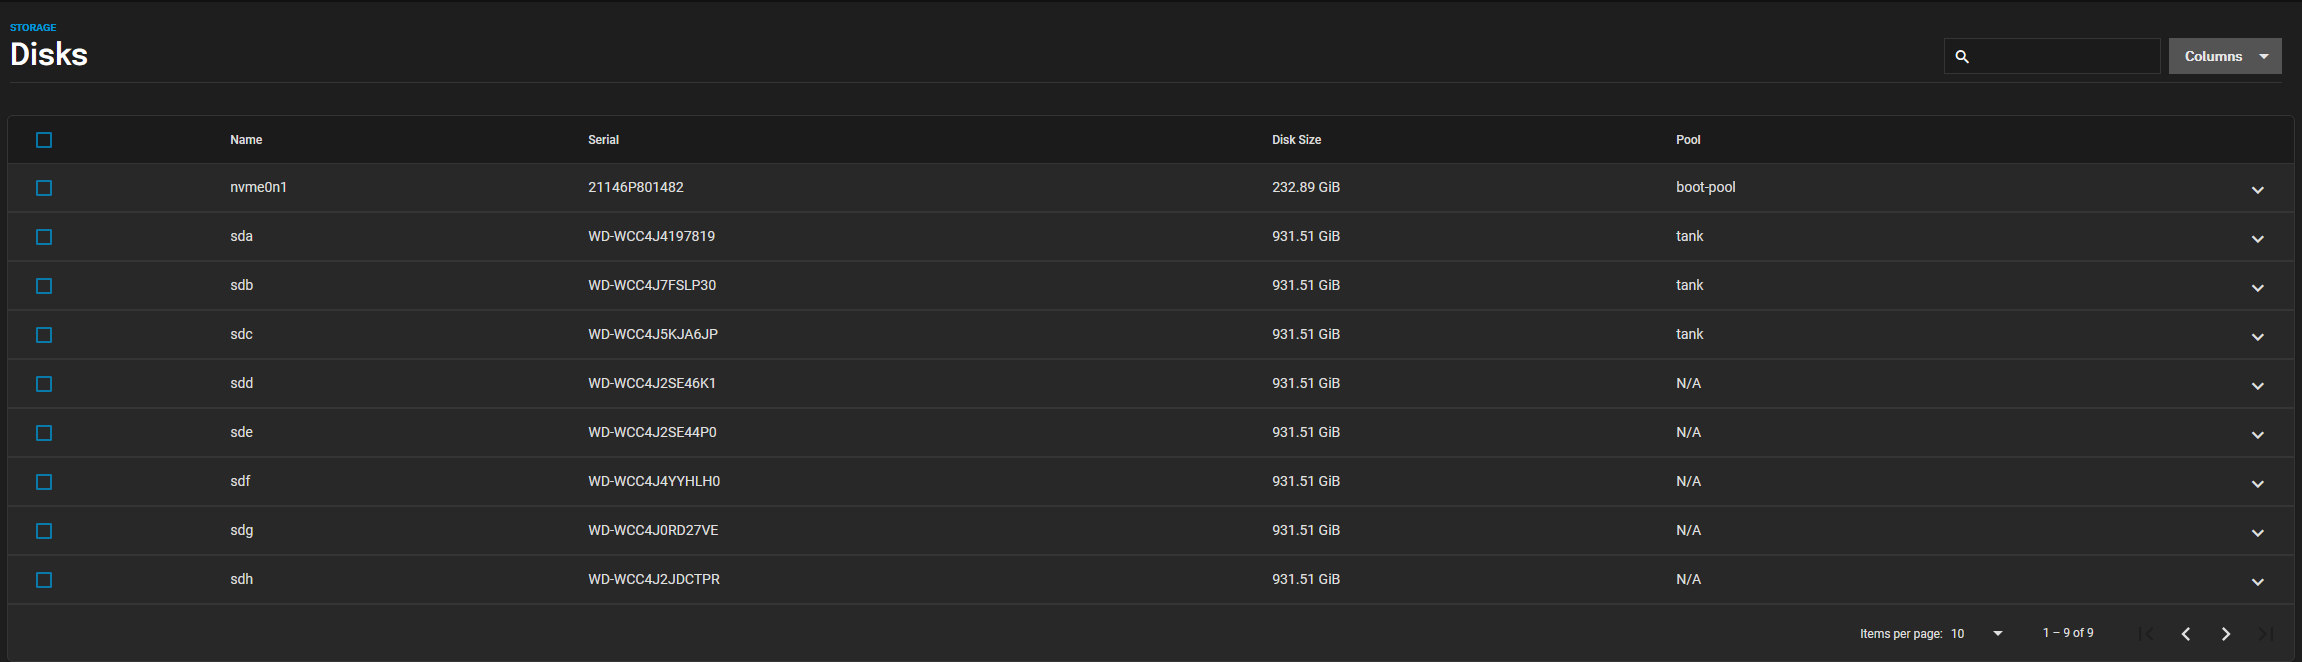The height and width of the screenshot is (662, 2302).
Task: Tick the sdg disk checkbox
Action: click(44, 531)
